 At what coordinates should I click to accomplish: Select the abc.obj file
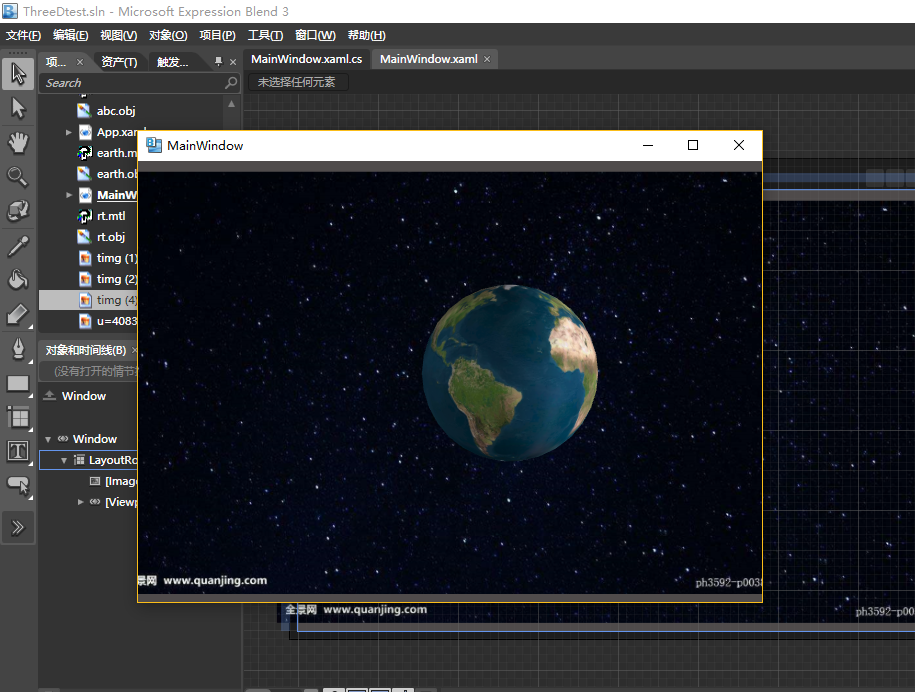[x=116, y=111]
